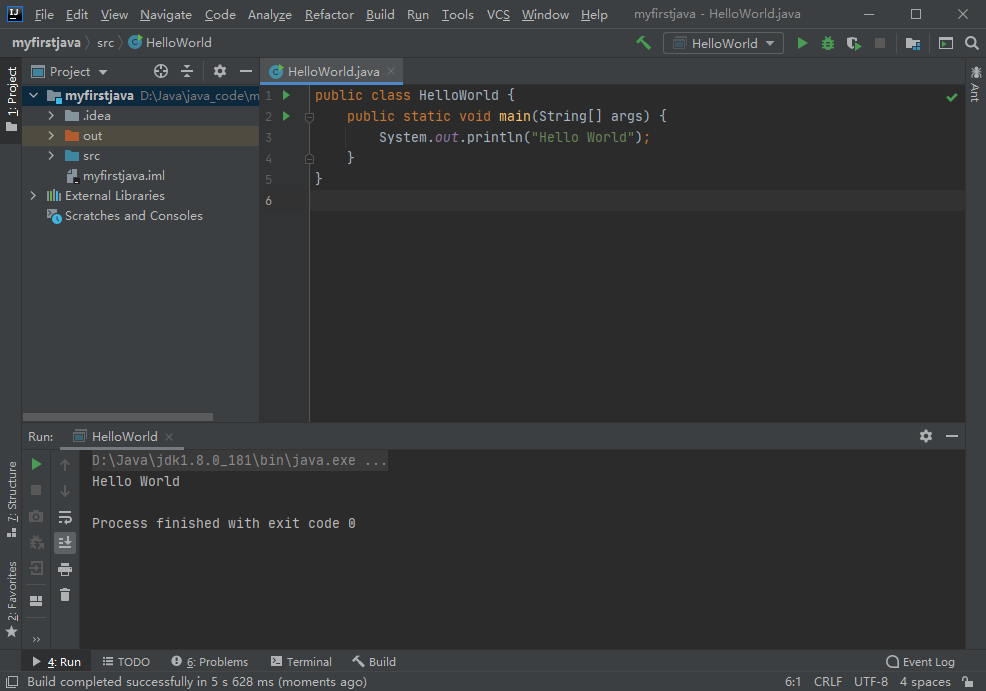Clear all output with trash icon

(65, 595)
